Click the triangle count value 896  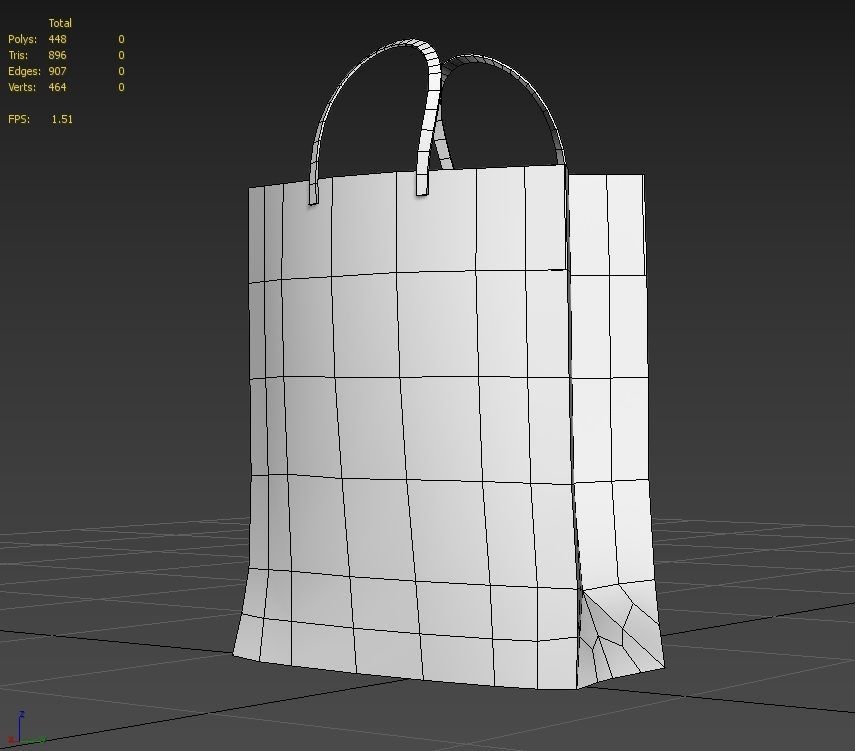point(57,55)
